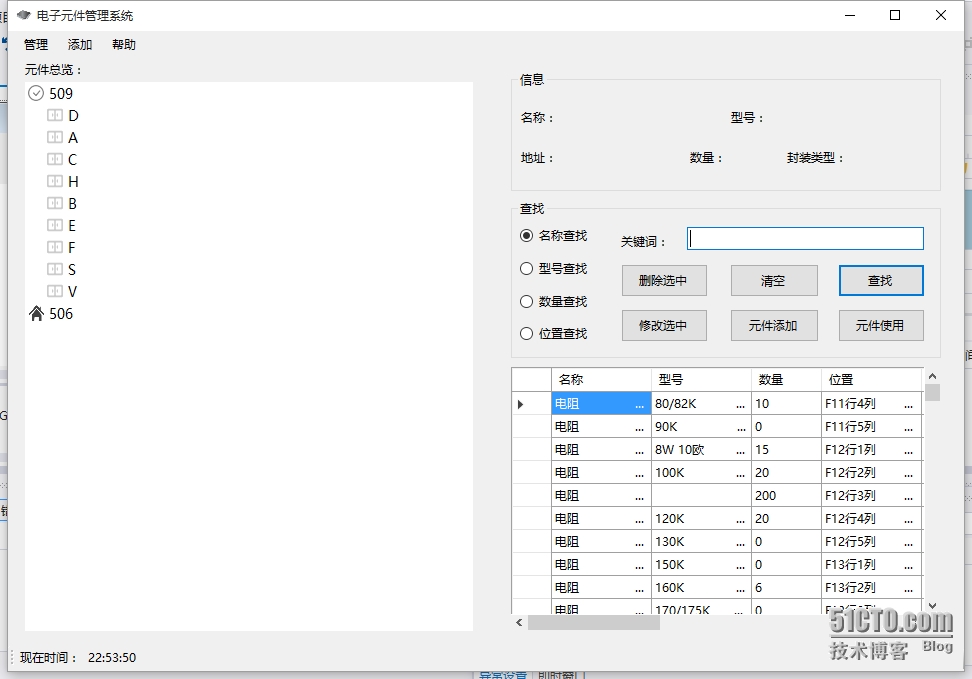Click the 修改选中 button
This screenshot has height=679, width=972.
click(664, 326)
